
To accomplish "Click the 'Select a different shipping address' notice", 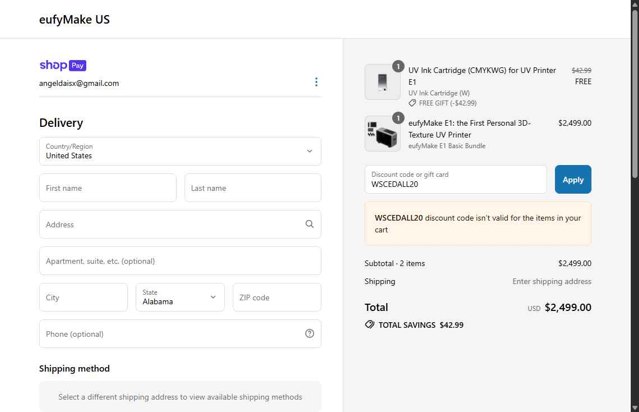I will (180, 397).
